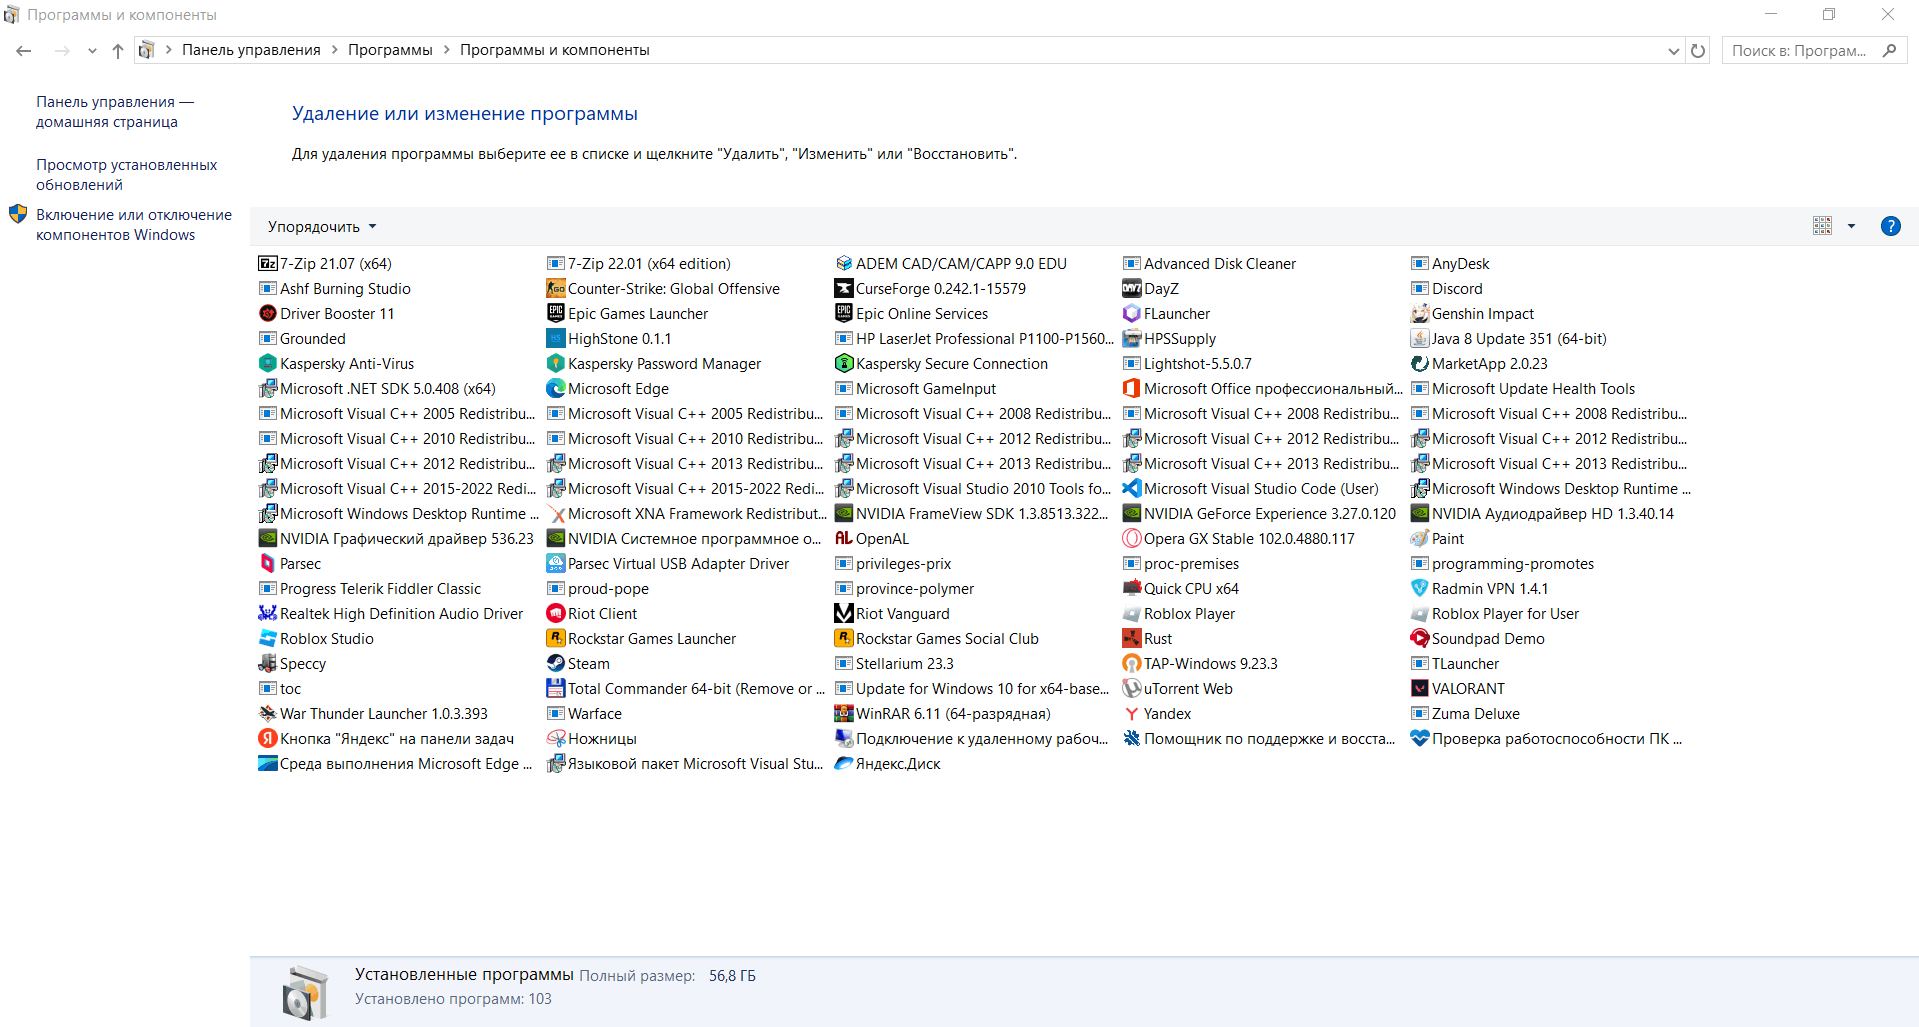Viewport: 1919px width, 1027px height.
Task: Open the address bar history dropdown
Action: click(1674, 51)
